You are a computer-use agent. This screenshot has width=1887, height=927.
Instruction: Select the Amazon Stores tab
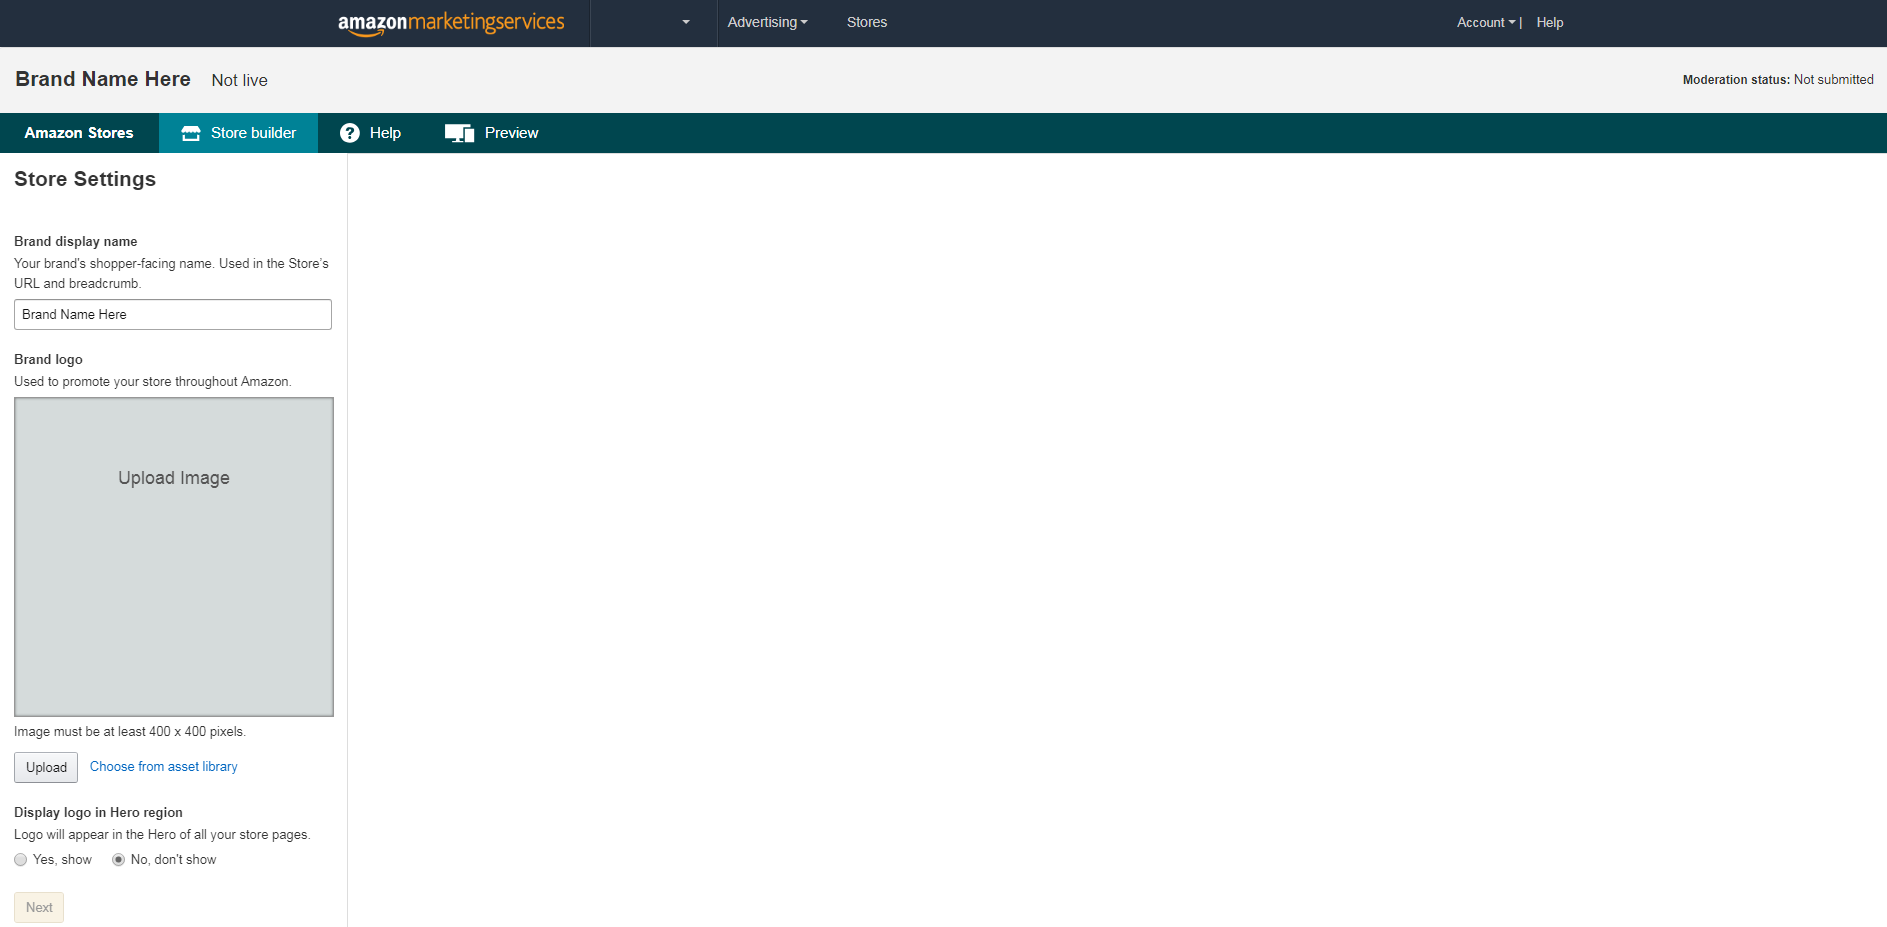tap(79, 133)
